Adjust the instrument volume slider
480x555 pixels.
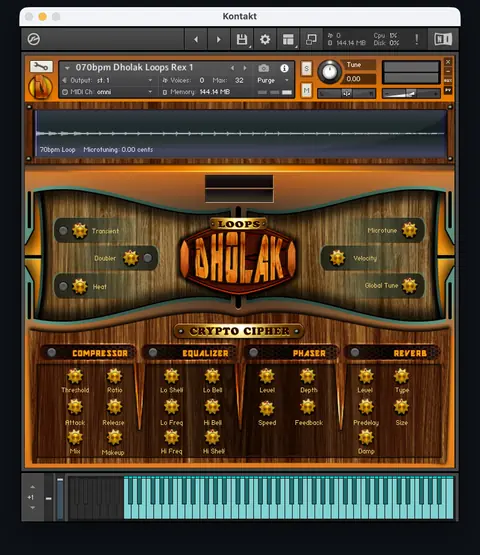(411, 93)
